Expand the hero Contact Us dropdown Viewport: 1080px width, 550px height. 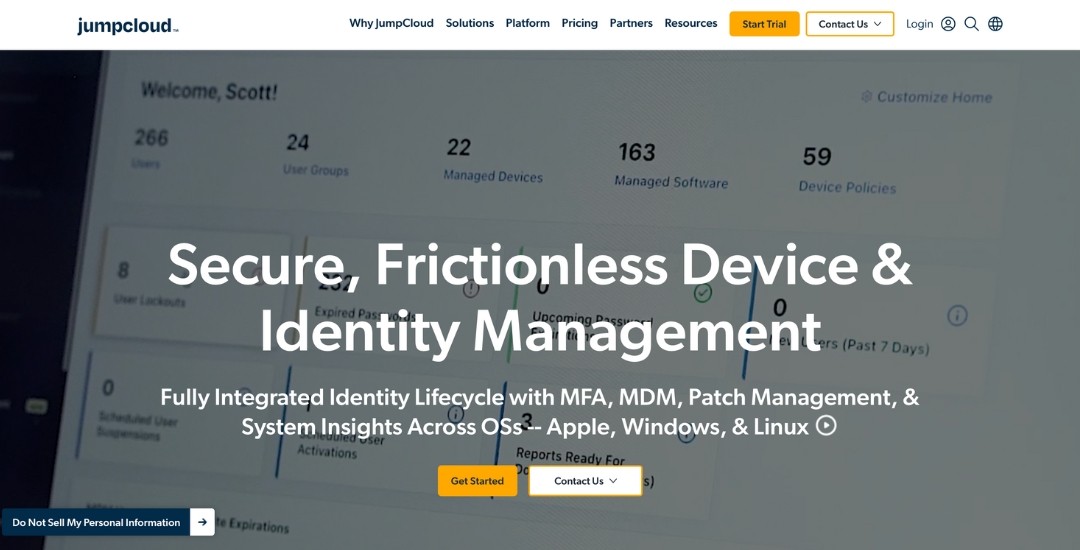pyautogui.click(x=585, y=481)
